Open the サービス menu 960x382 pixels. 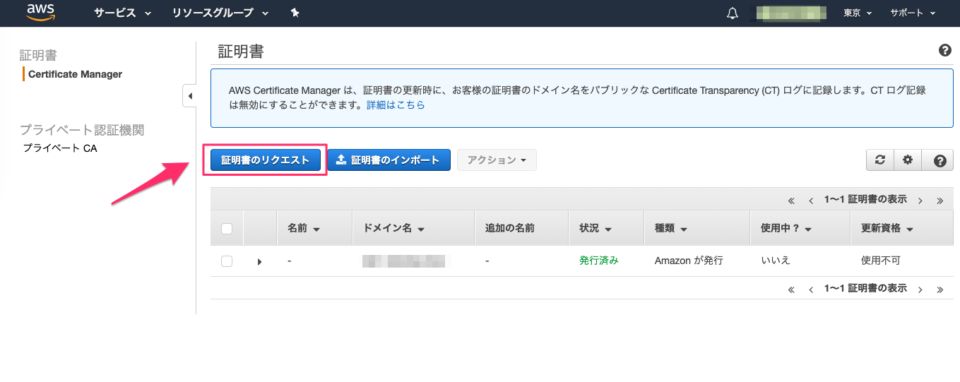click(122, 13)
